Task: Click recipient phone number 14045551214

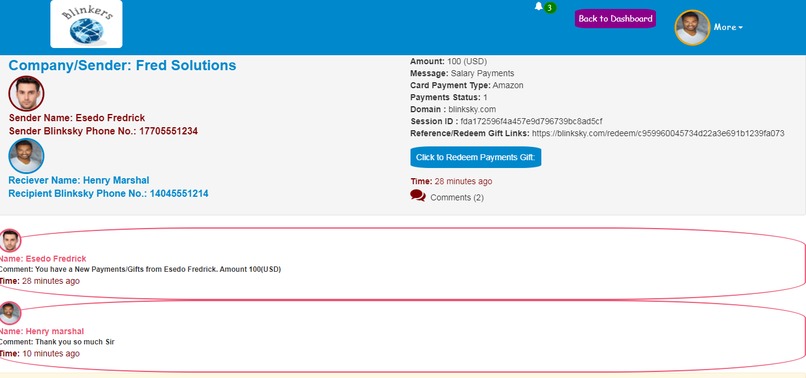Action: (179, 194)
